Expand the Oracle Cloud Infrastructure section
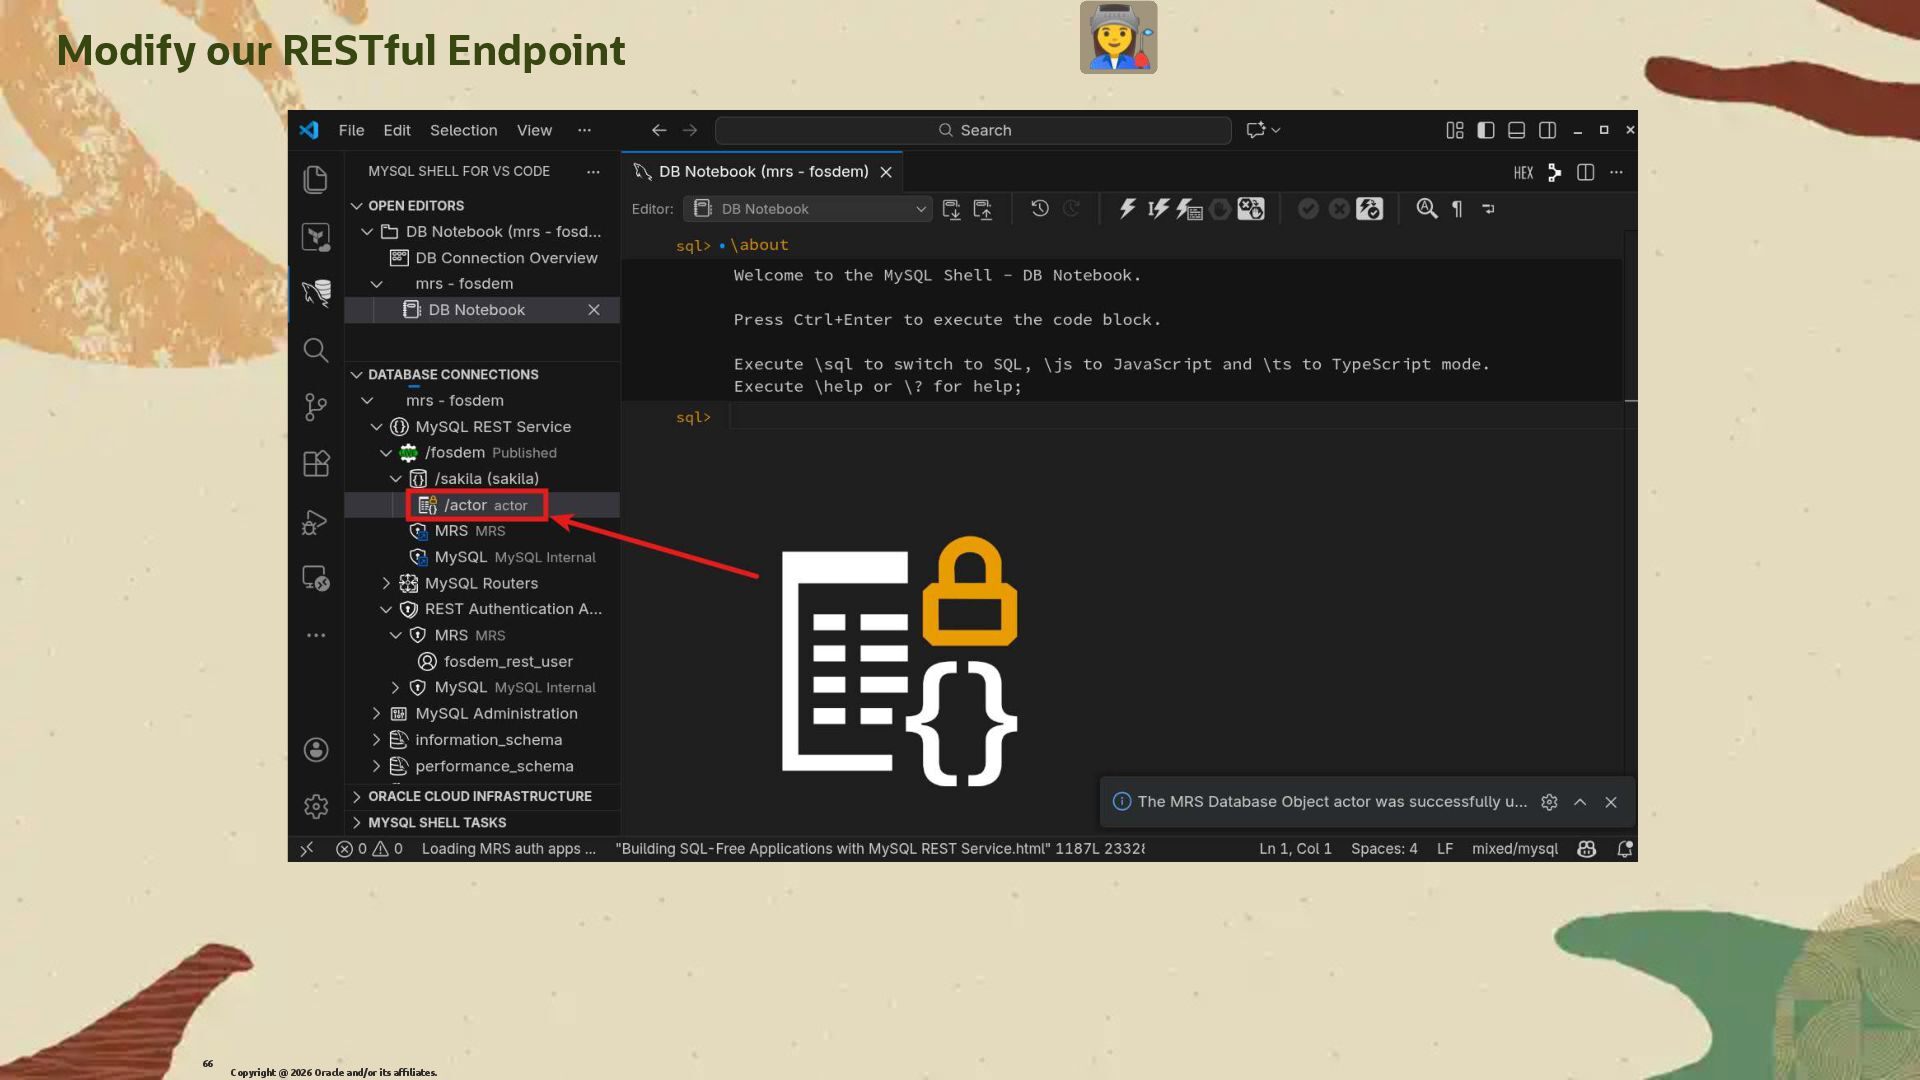This screenshot has height=1080, width=1920. coord(479,796)
